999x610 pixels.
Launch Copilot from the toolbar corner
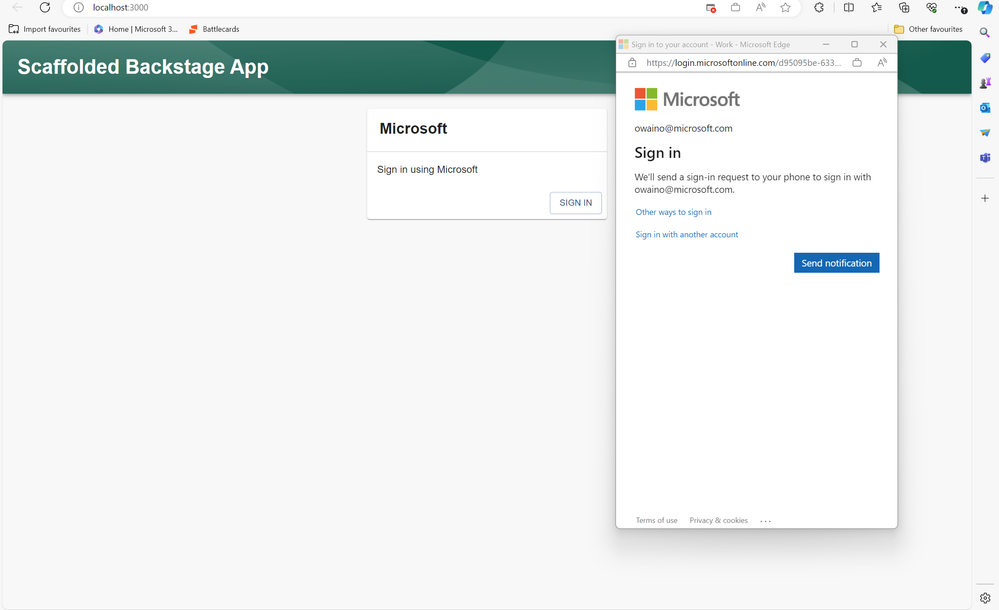(985, 8)
